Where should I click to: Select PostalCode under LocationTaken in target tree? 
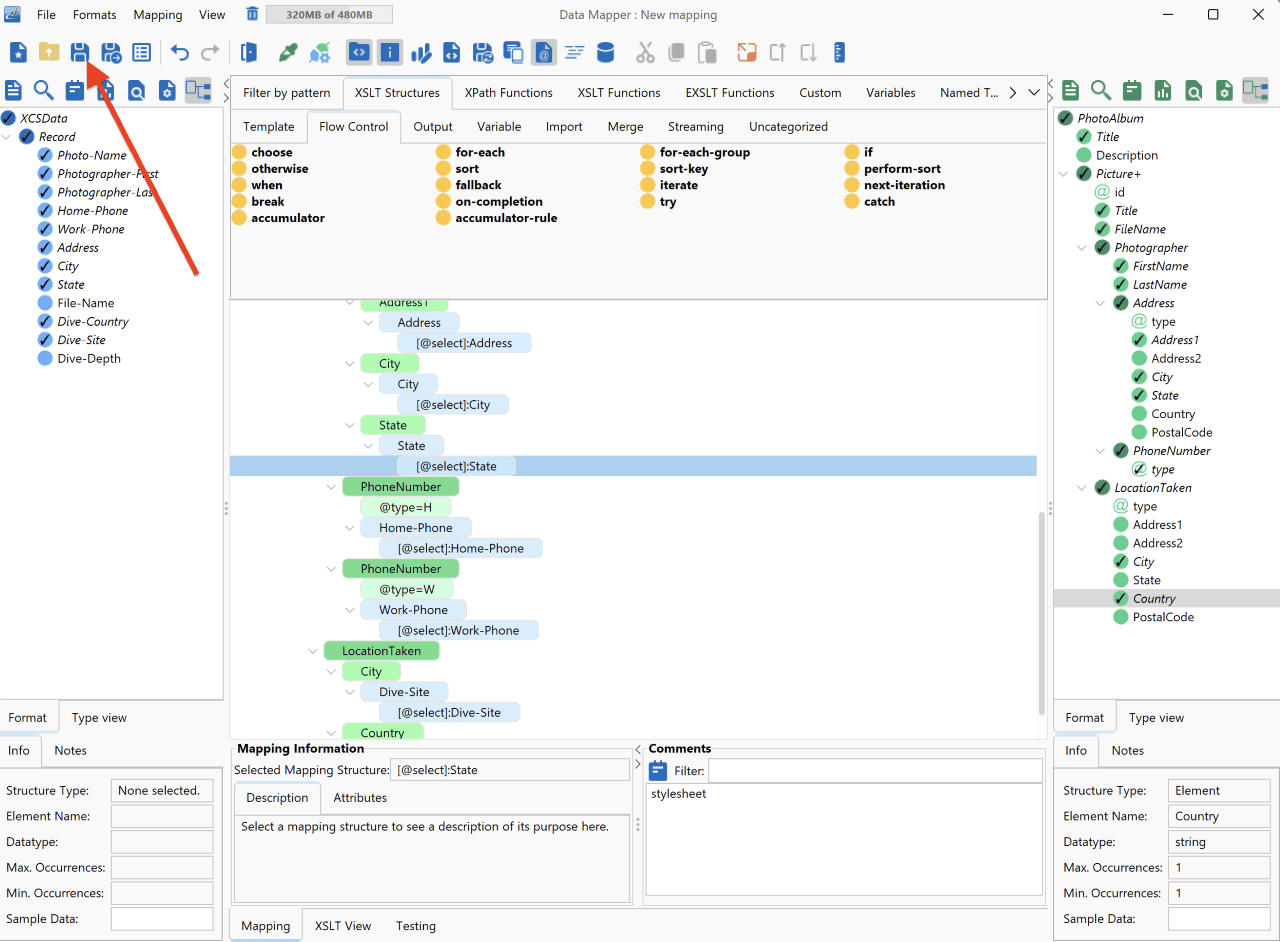click(1163, 618)
